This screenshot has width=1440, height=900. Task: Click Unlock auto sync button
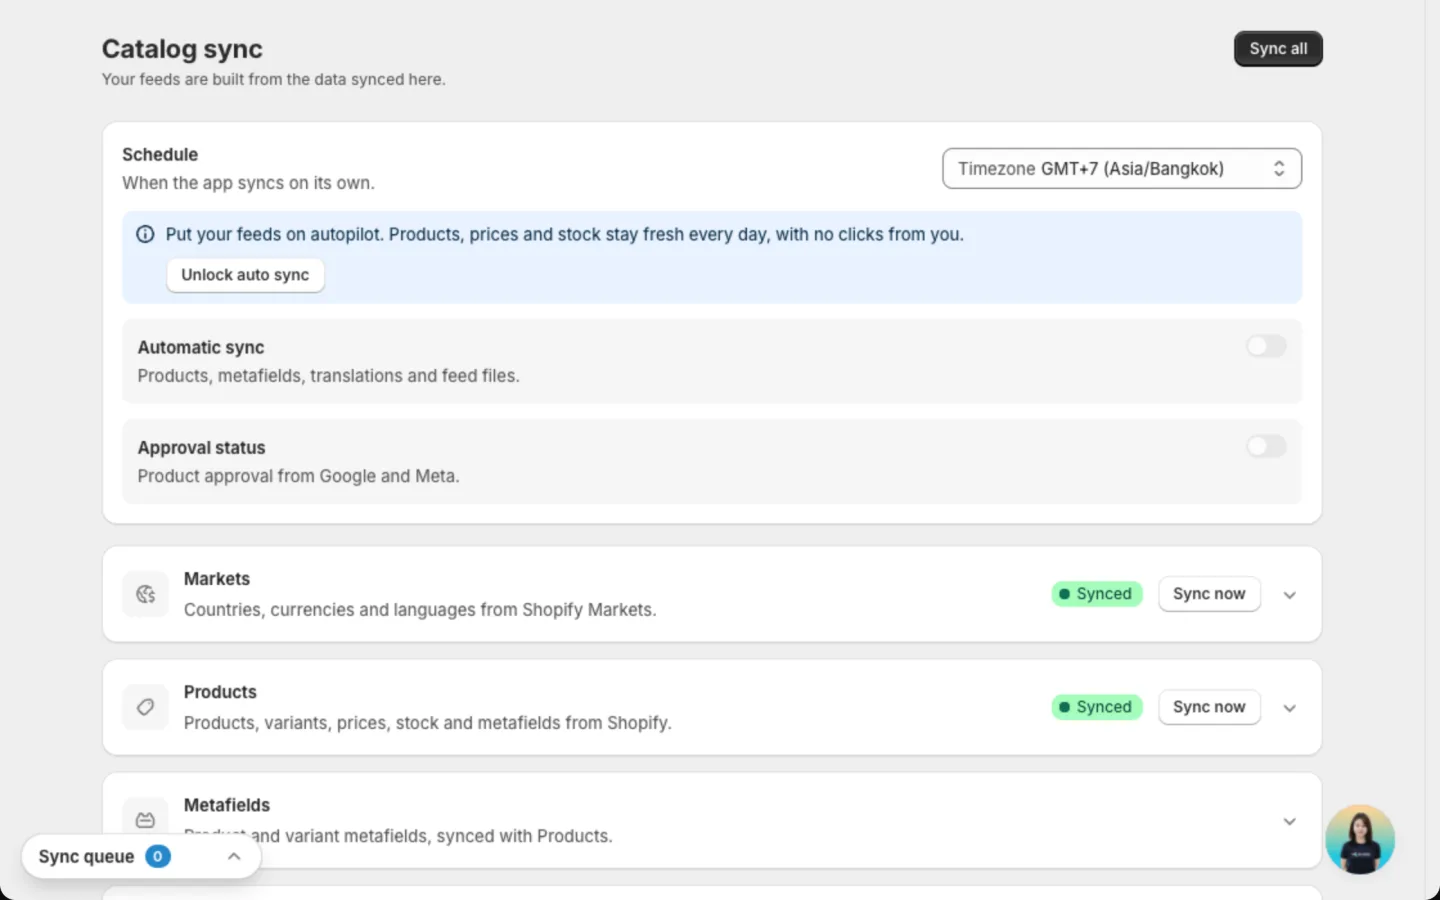[x=245, y=275]
